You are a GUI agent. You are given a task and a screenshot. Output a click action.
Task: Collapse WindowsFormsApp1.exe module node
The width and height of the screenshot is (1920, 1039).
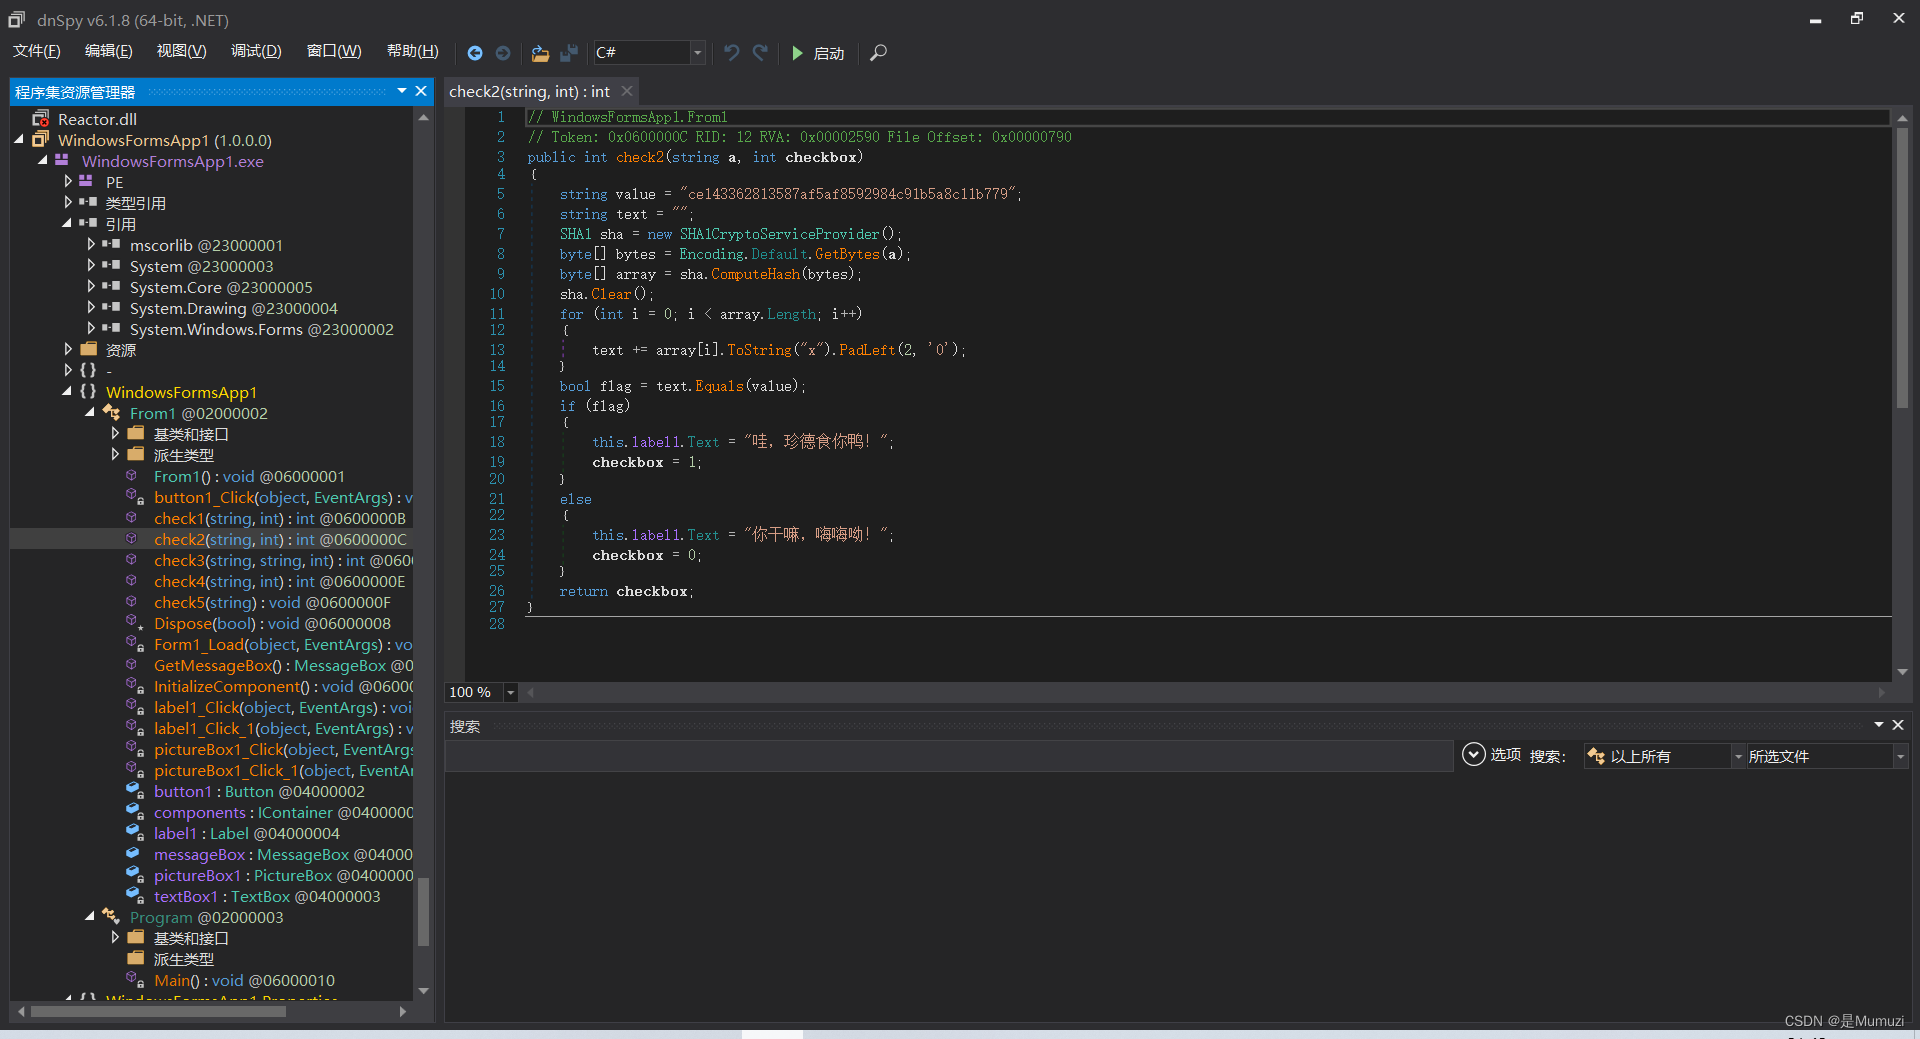43,161
